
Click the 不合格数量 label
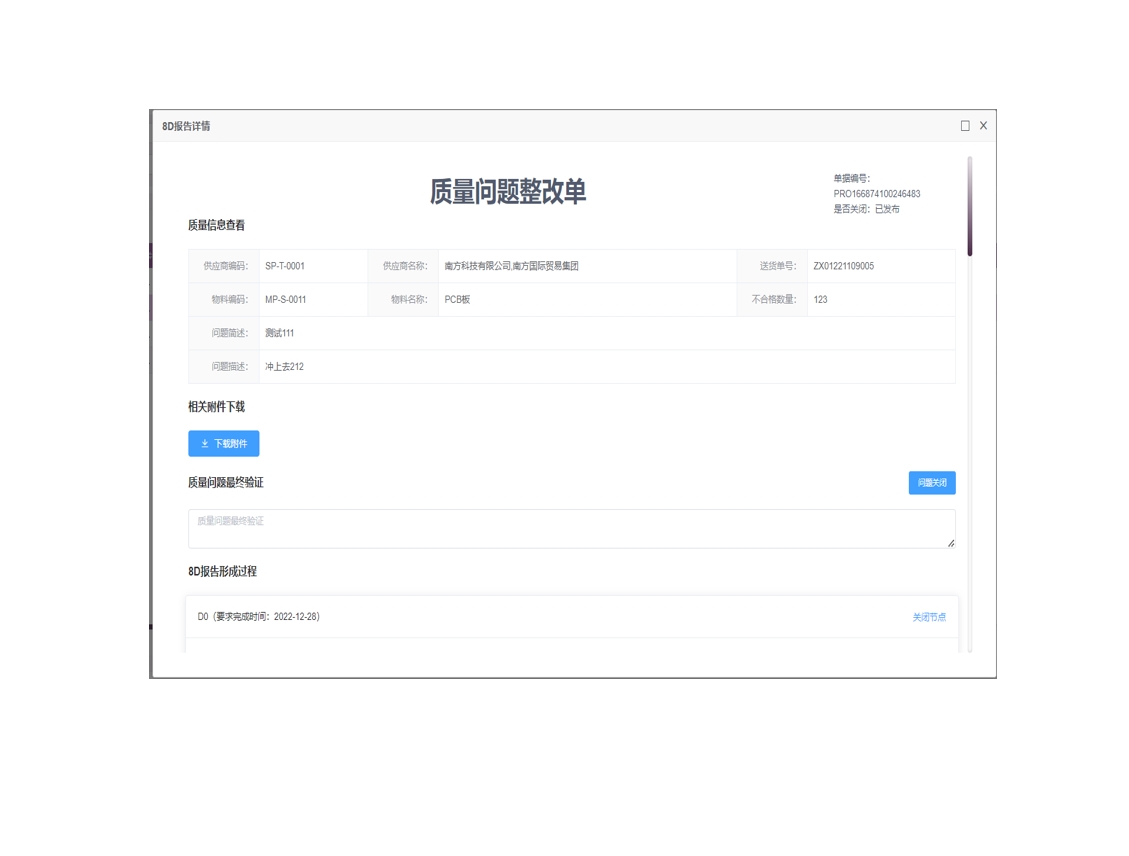(774, 299)
